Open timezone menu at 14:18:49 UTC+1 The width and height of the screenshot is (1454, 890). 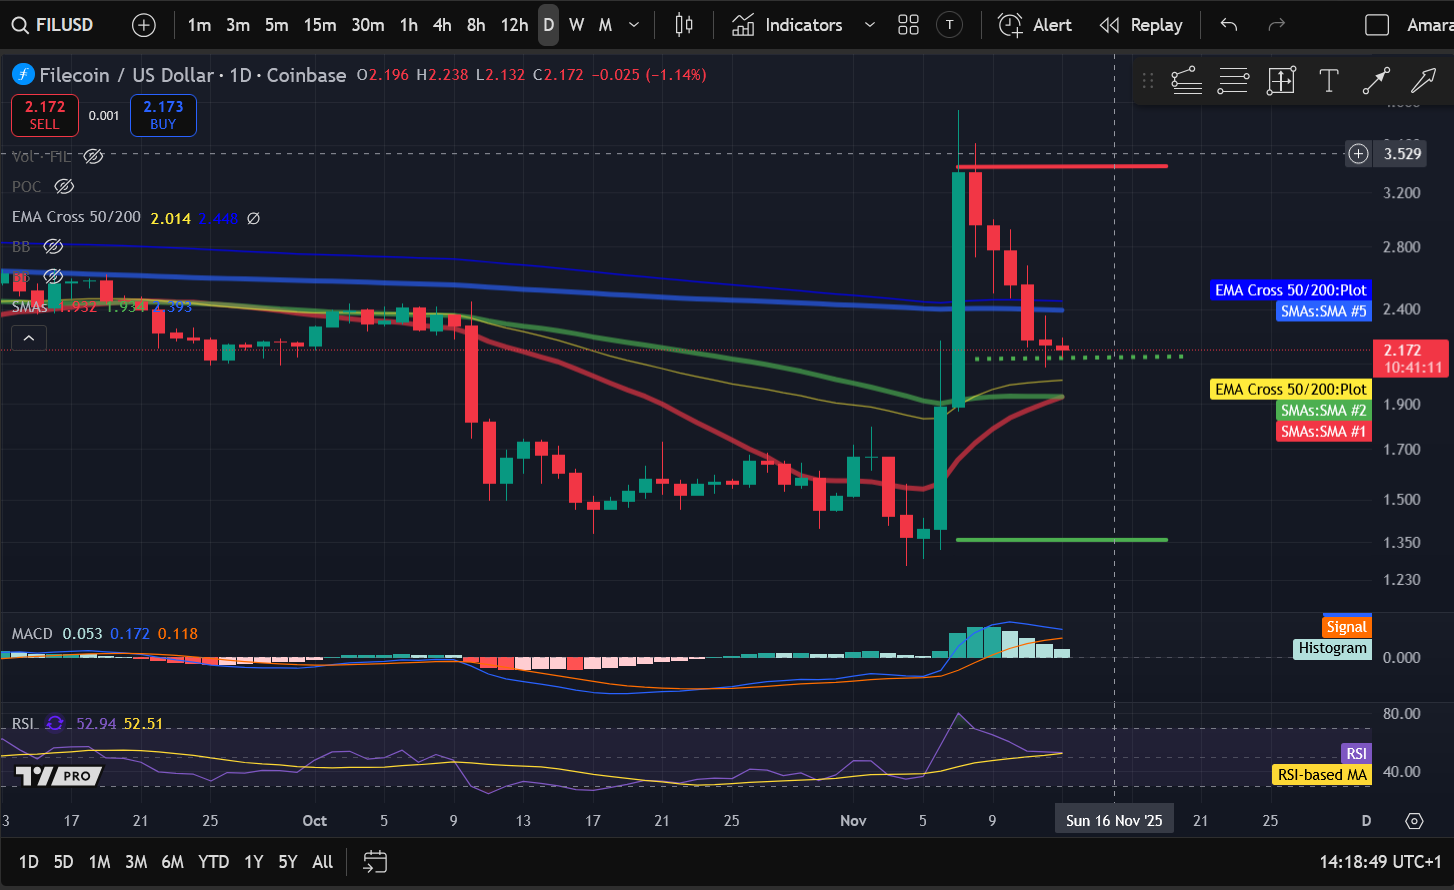[x=1381, y=861]
